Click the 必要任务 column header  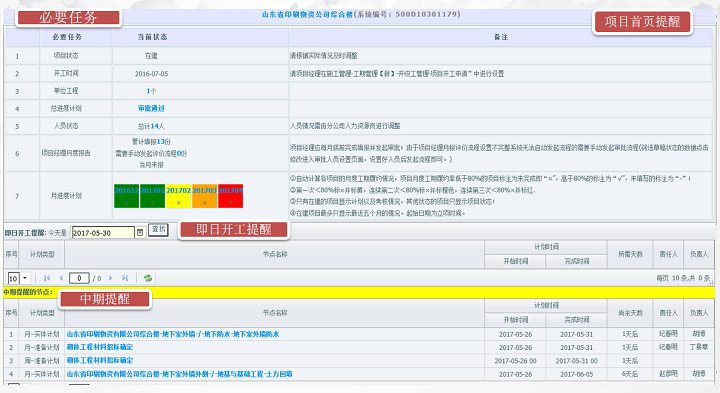click(x=67, y=37)
